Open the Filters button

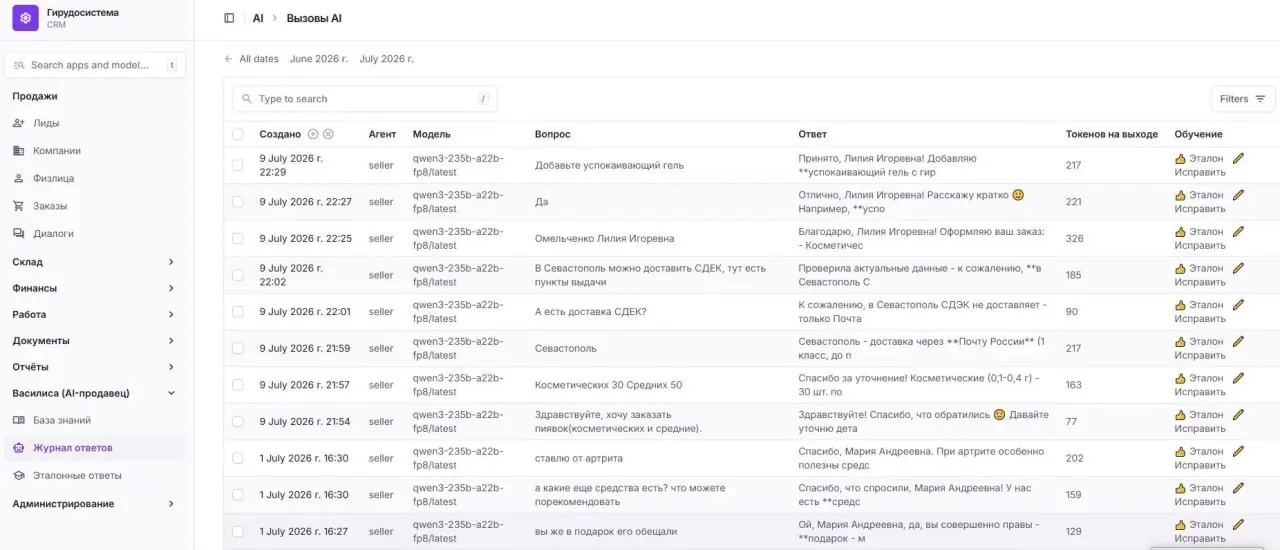pos(1243,99)
